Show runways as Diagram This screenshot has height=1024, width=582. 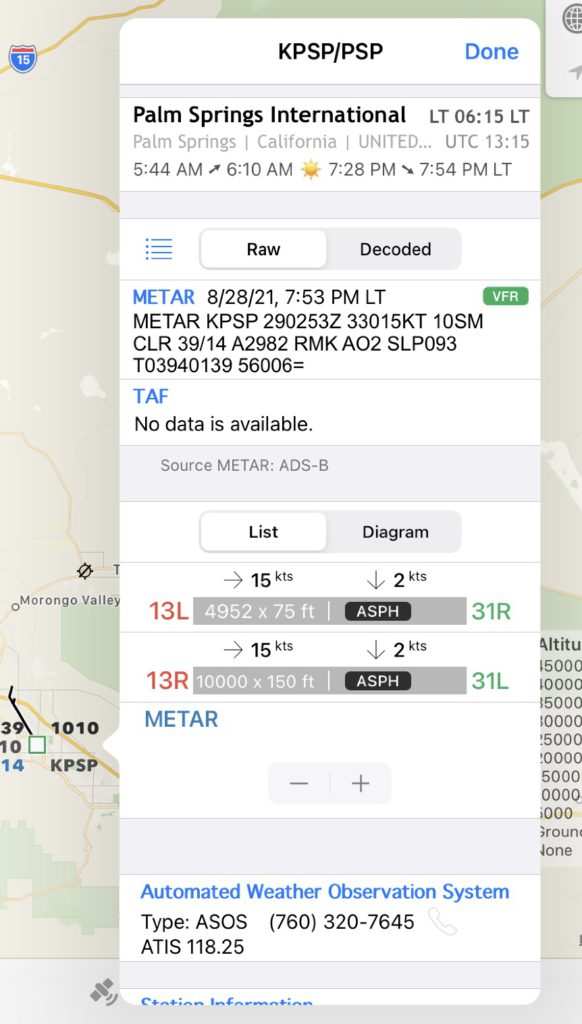pyautogui.click(x=395, y=532)
